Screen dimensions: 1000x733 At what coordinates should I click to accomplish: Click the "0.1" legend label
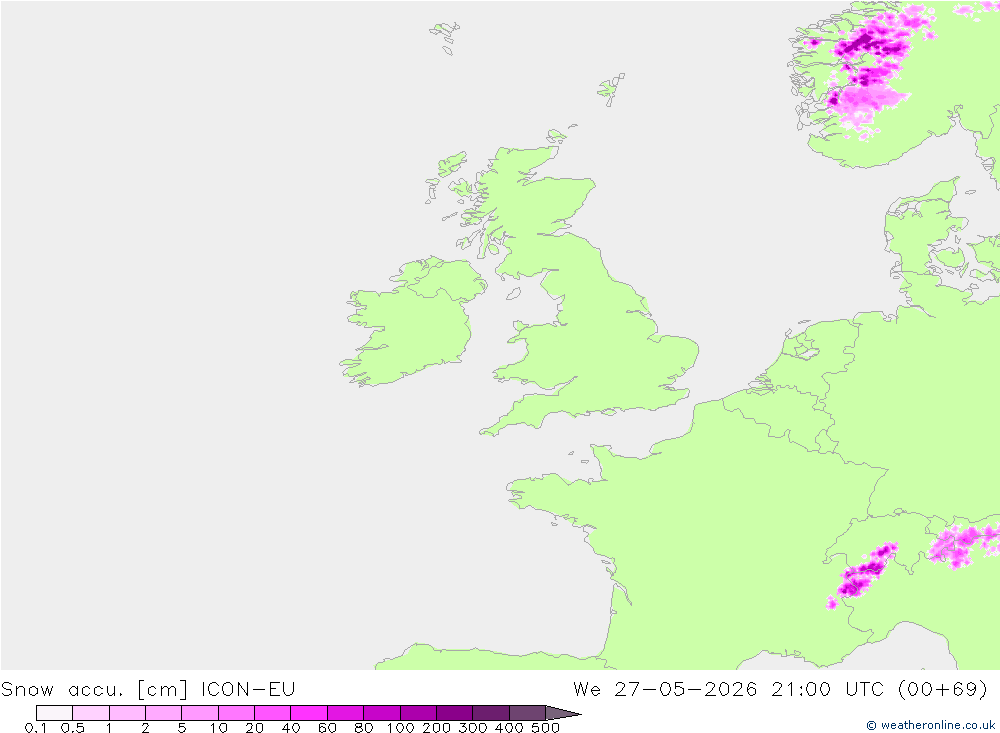click(x=35, y=728)
